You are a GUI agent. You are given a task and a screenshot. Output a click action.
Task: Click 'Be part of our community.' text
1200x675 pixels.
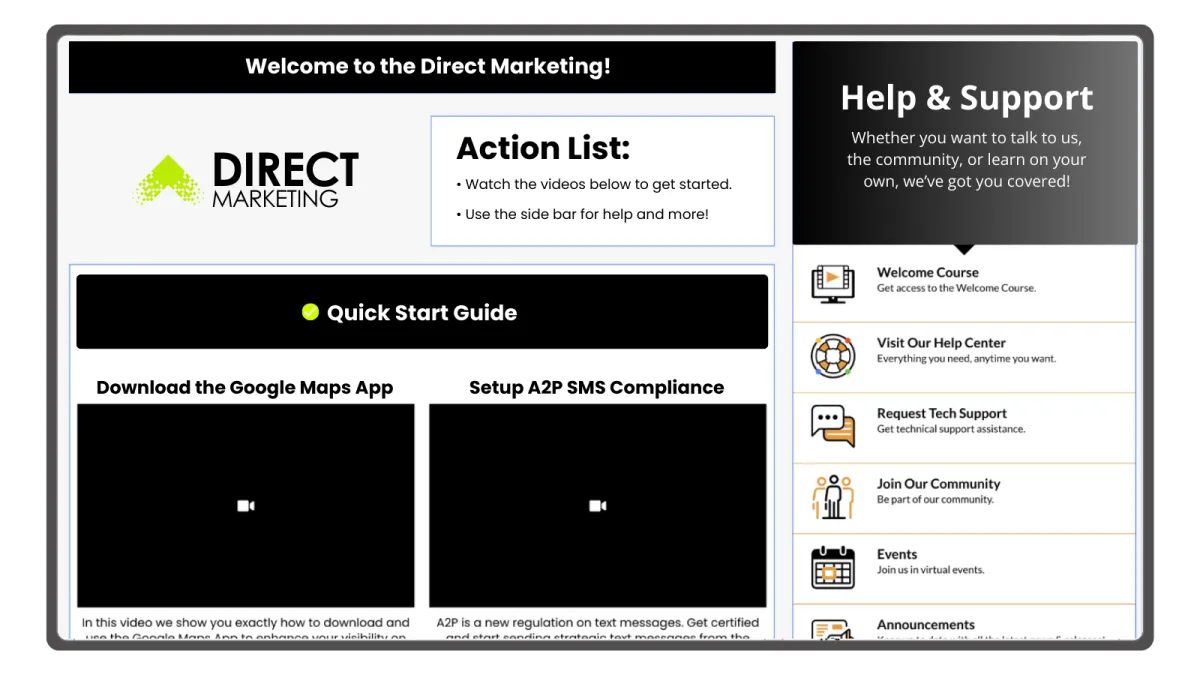coord(935,500)
